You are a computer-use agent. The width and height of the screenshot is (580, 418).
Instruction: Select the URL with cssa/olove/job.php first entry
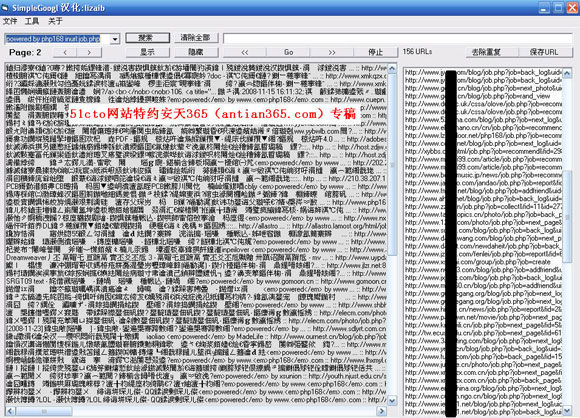(x=483, y=104)
